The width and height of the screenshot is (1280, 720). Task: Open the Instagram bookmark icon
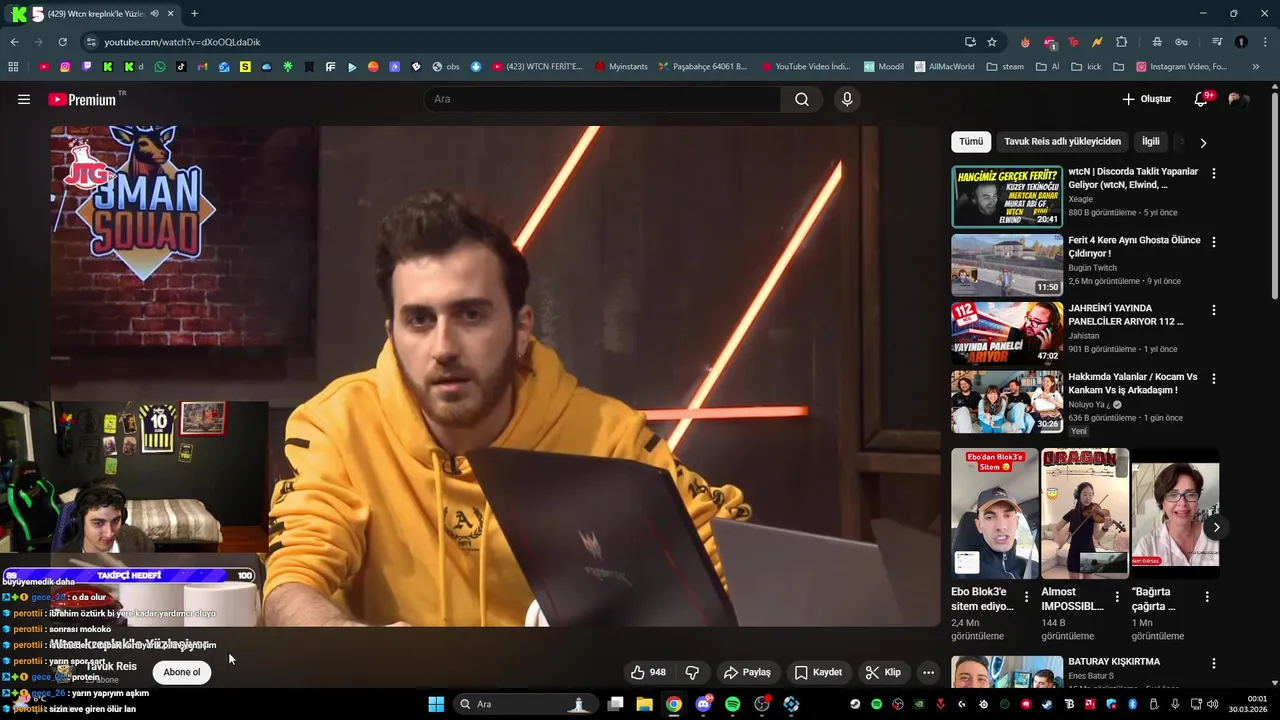[65, 67]
